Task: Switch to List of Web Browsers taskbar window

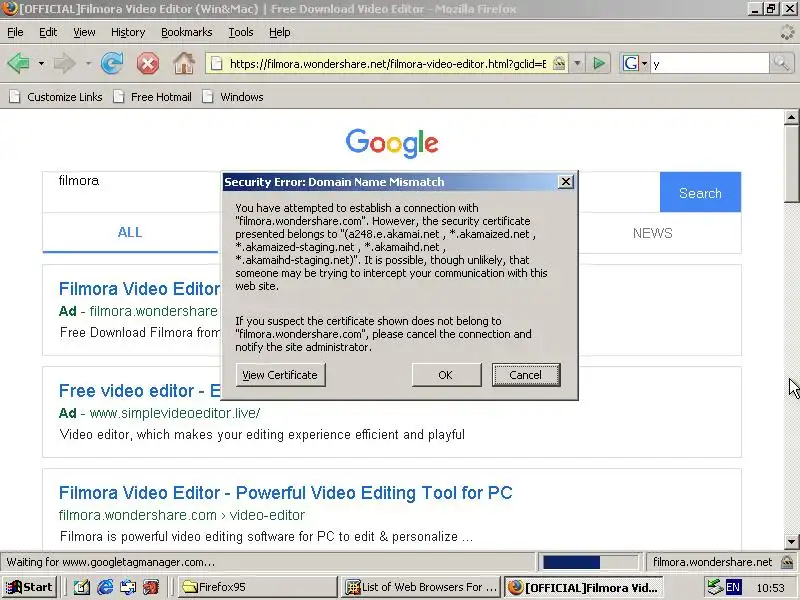Action: coord(421,587)
